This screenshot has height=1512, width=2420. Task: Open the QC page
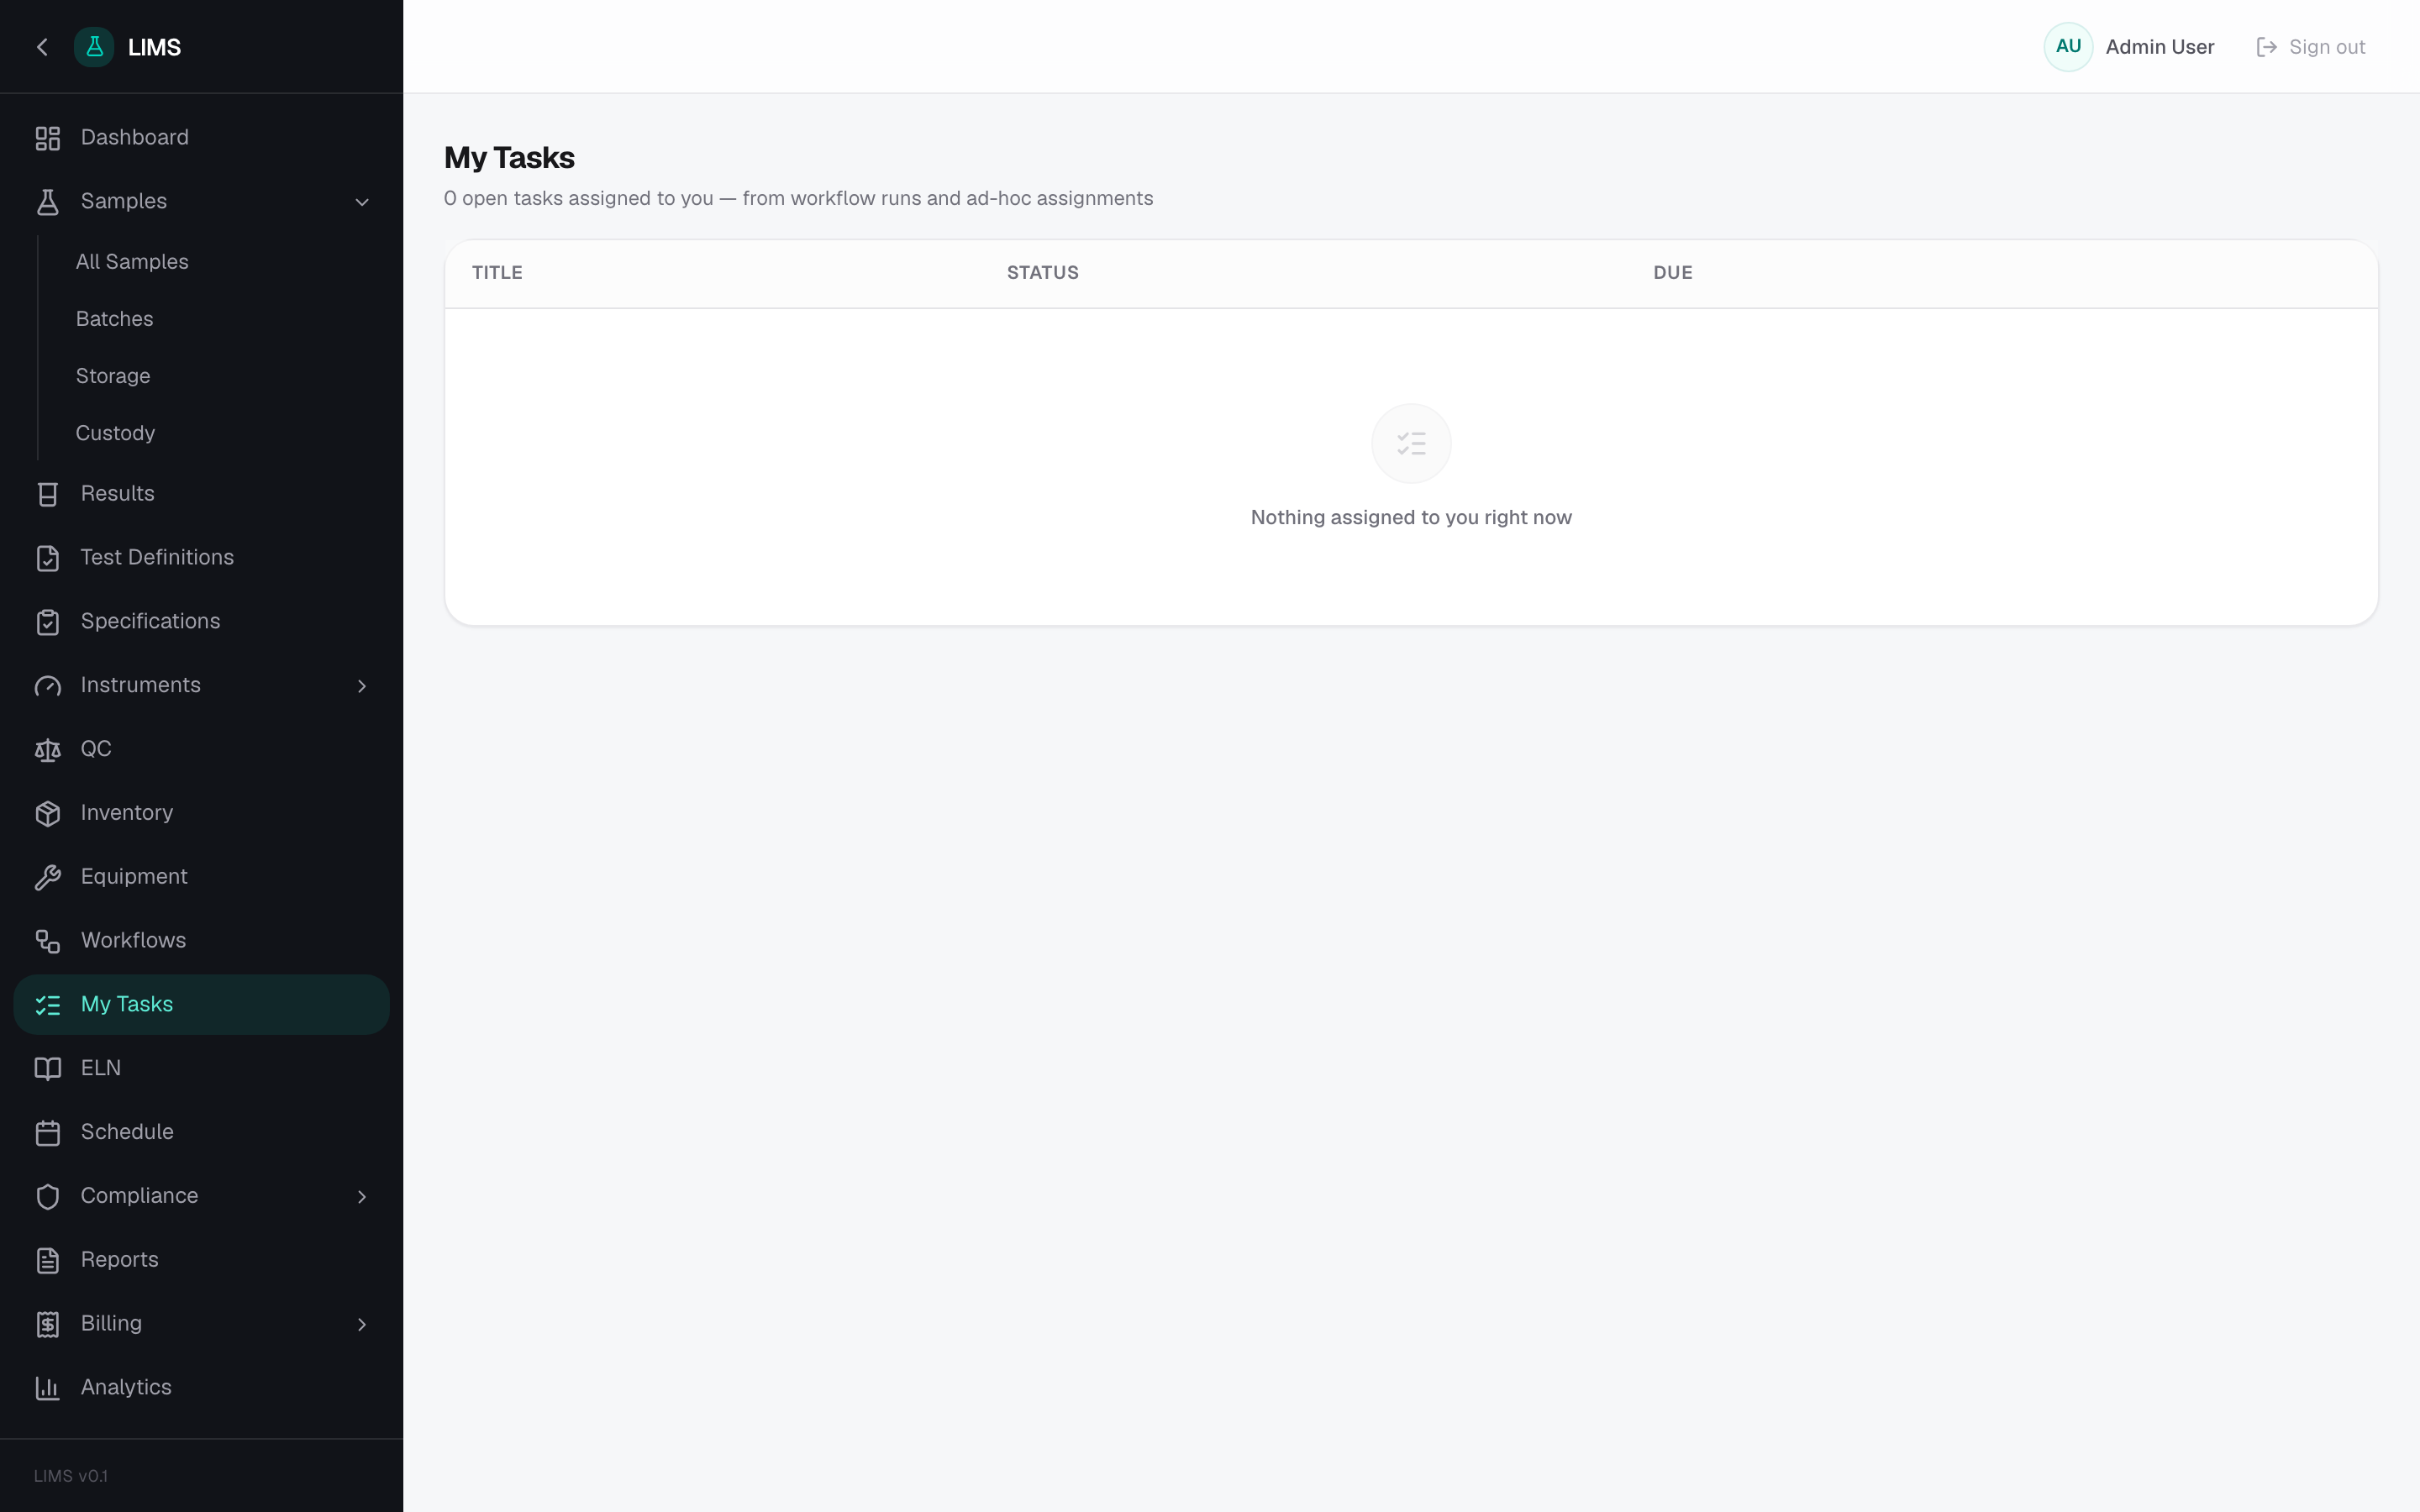coord(201,750)
